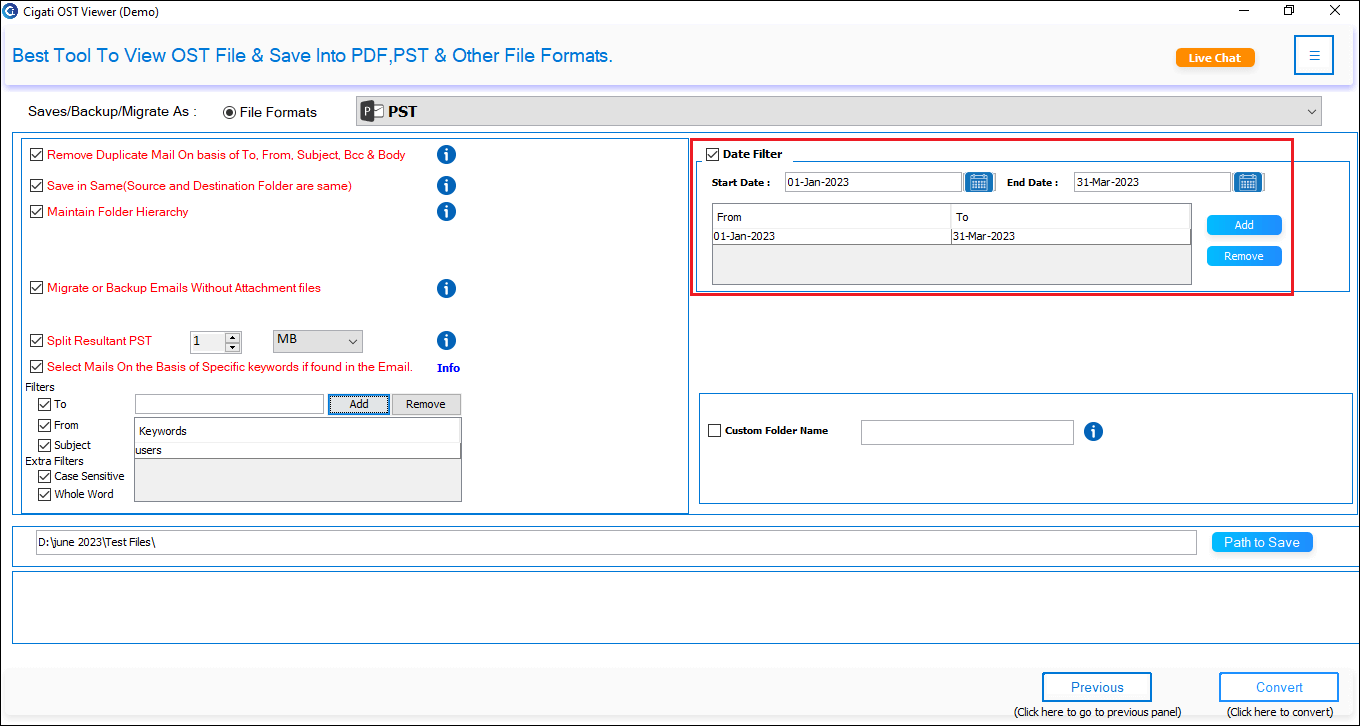
Task: Click Live Chat button
Action: pos(1215,58)
